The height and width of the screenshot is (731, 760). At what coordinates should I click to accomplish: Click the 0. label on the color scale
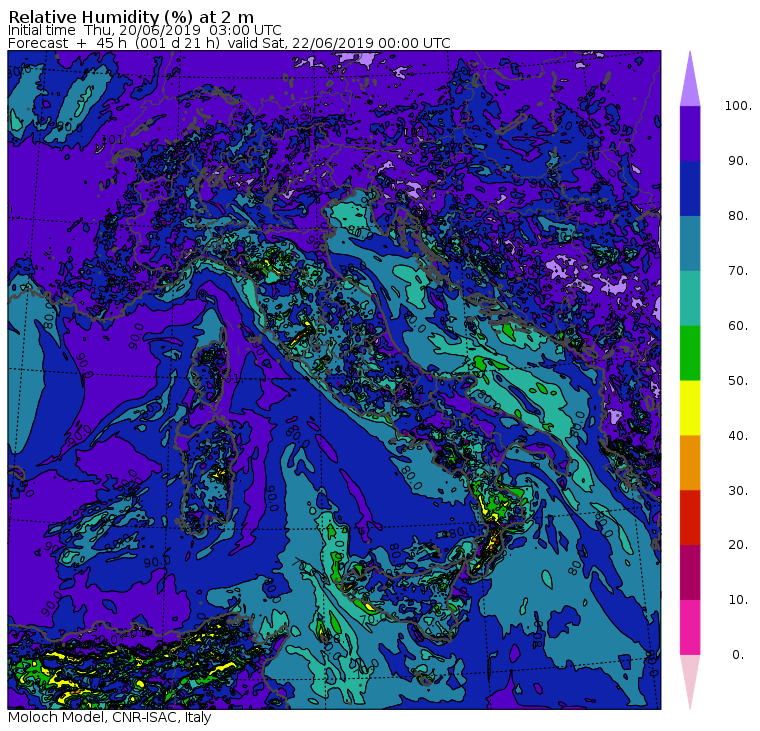click(x=738, y=655)
